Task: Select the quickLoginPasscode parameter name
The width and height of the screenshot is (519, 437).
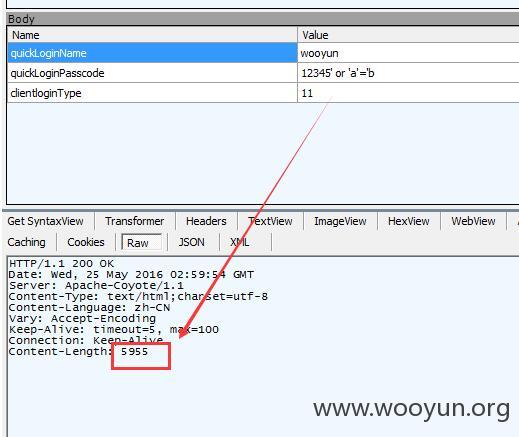Action: (57, 73)
